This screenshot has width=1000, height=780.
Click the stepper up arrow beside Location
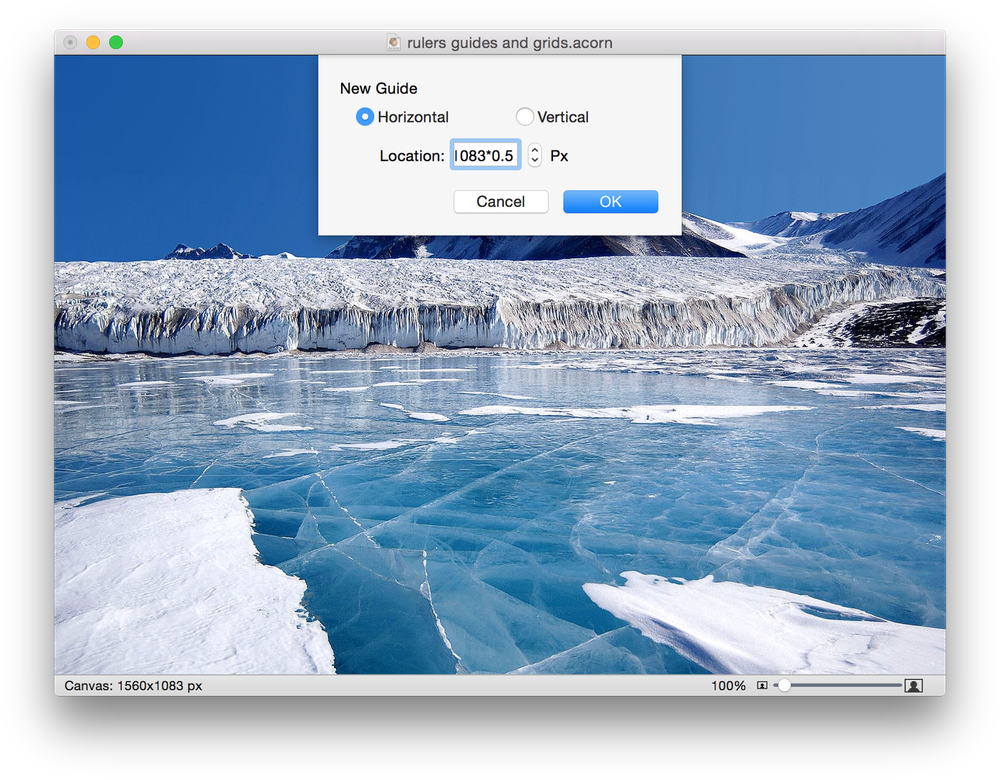[x=534, y=150]
